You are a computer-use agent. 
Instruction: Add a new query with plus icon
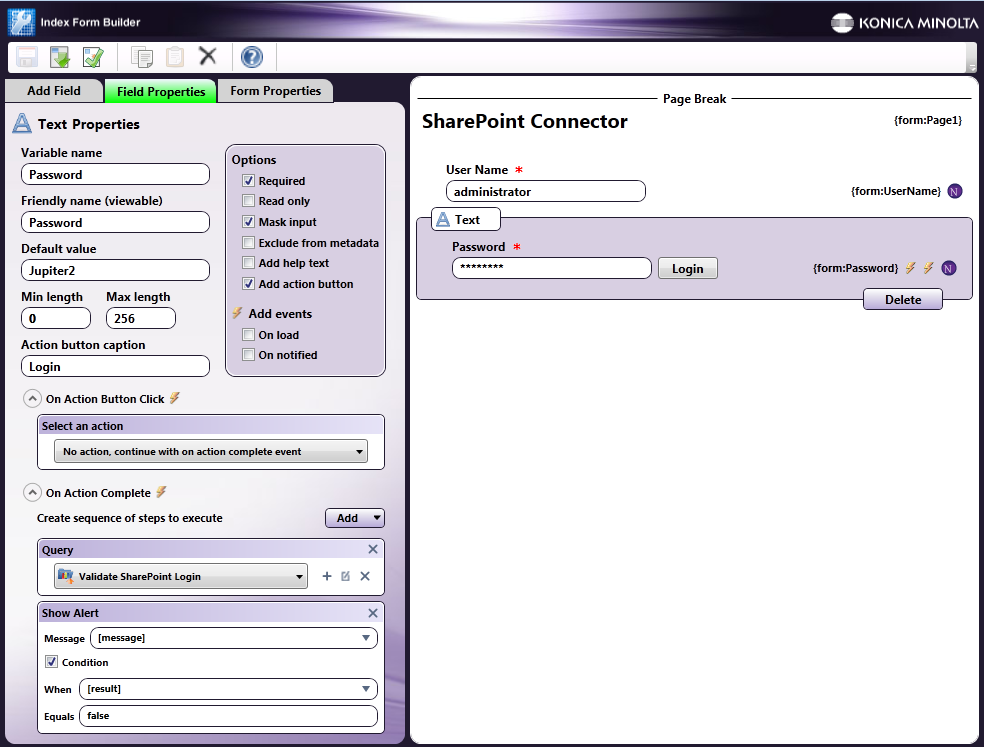click(326, 576)
